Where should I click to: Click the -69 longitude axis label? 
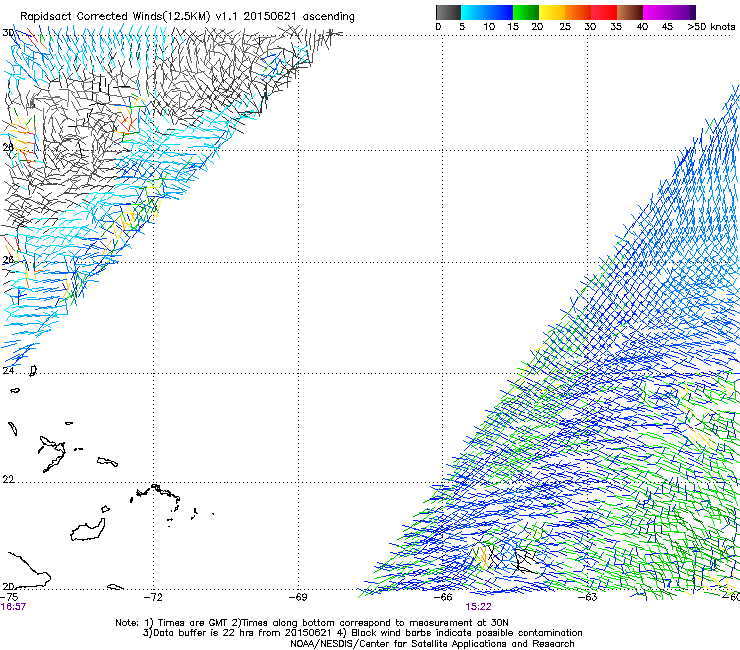click(x=298, y=597)
